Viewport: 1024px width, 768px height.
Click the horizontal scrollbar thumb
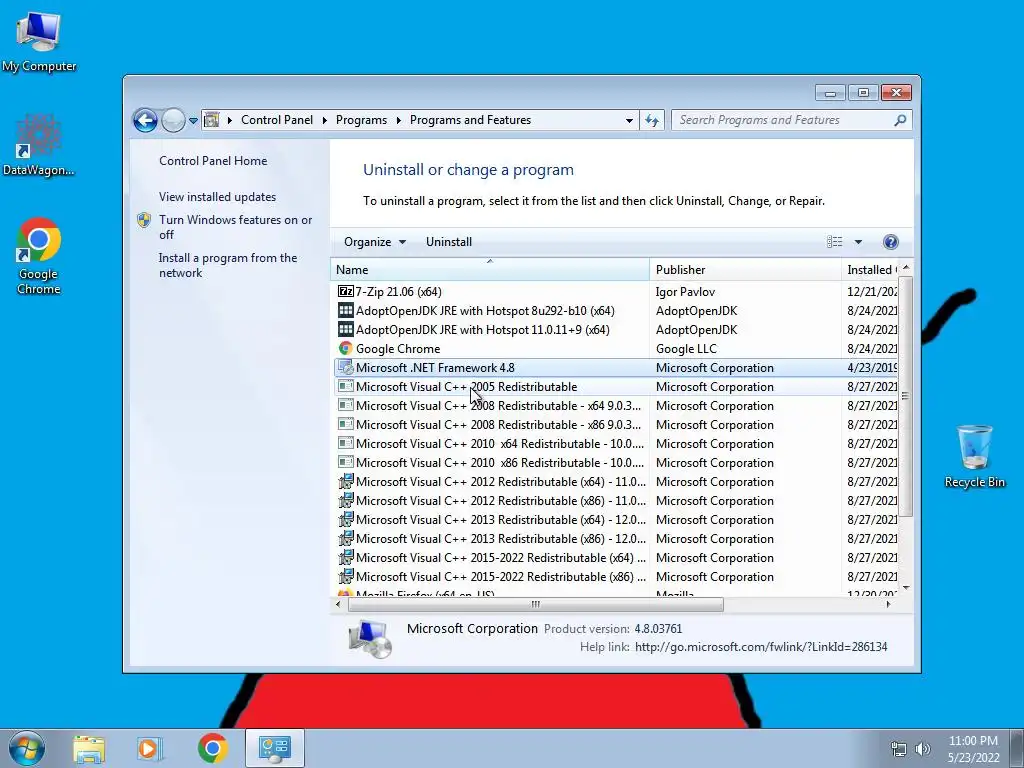[536, 605]
